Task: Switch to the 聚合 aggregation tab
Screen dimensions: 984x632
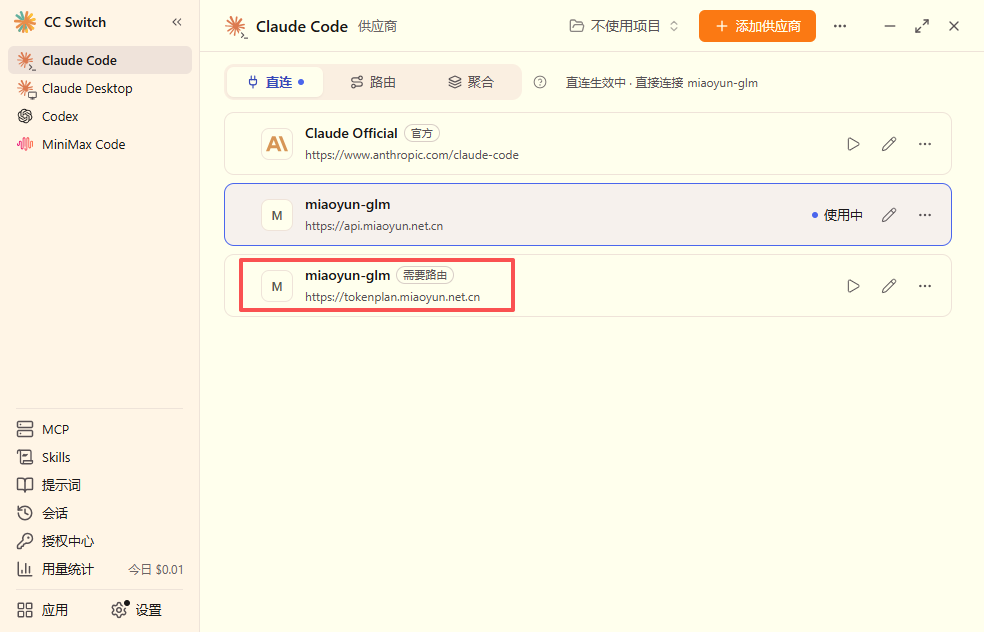Action: click(x=471, y=82)
